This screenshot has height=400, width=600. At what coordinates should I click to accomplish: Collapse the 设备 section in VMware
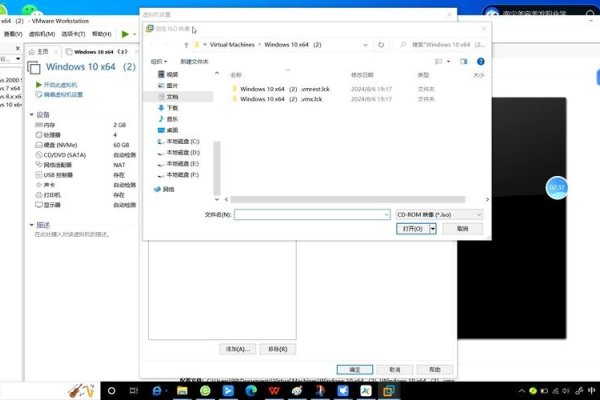(x=32, y=114)
